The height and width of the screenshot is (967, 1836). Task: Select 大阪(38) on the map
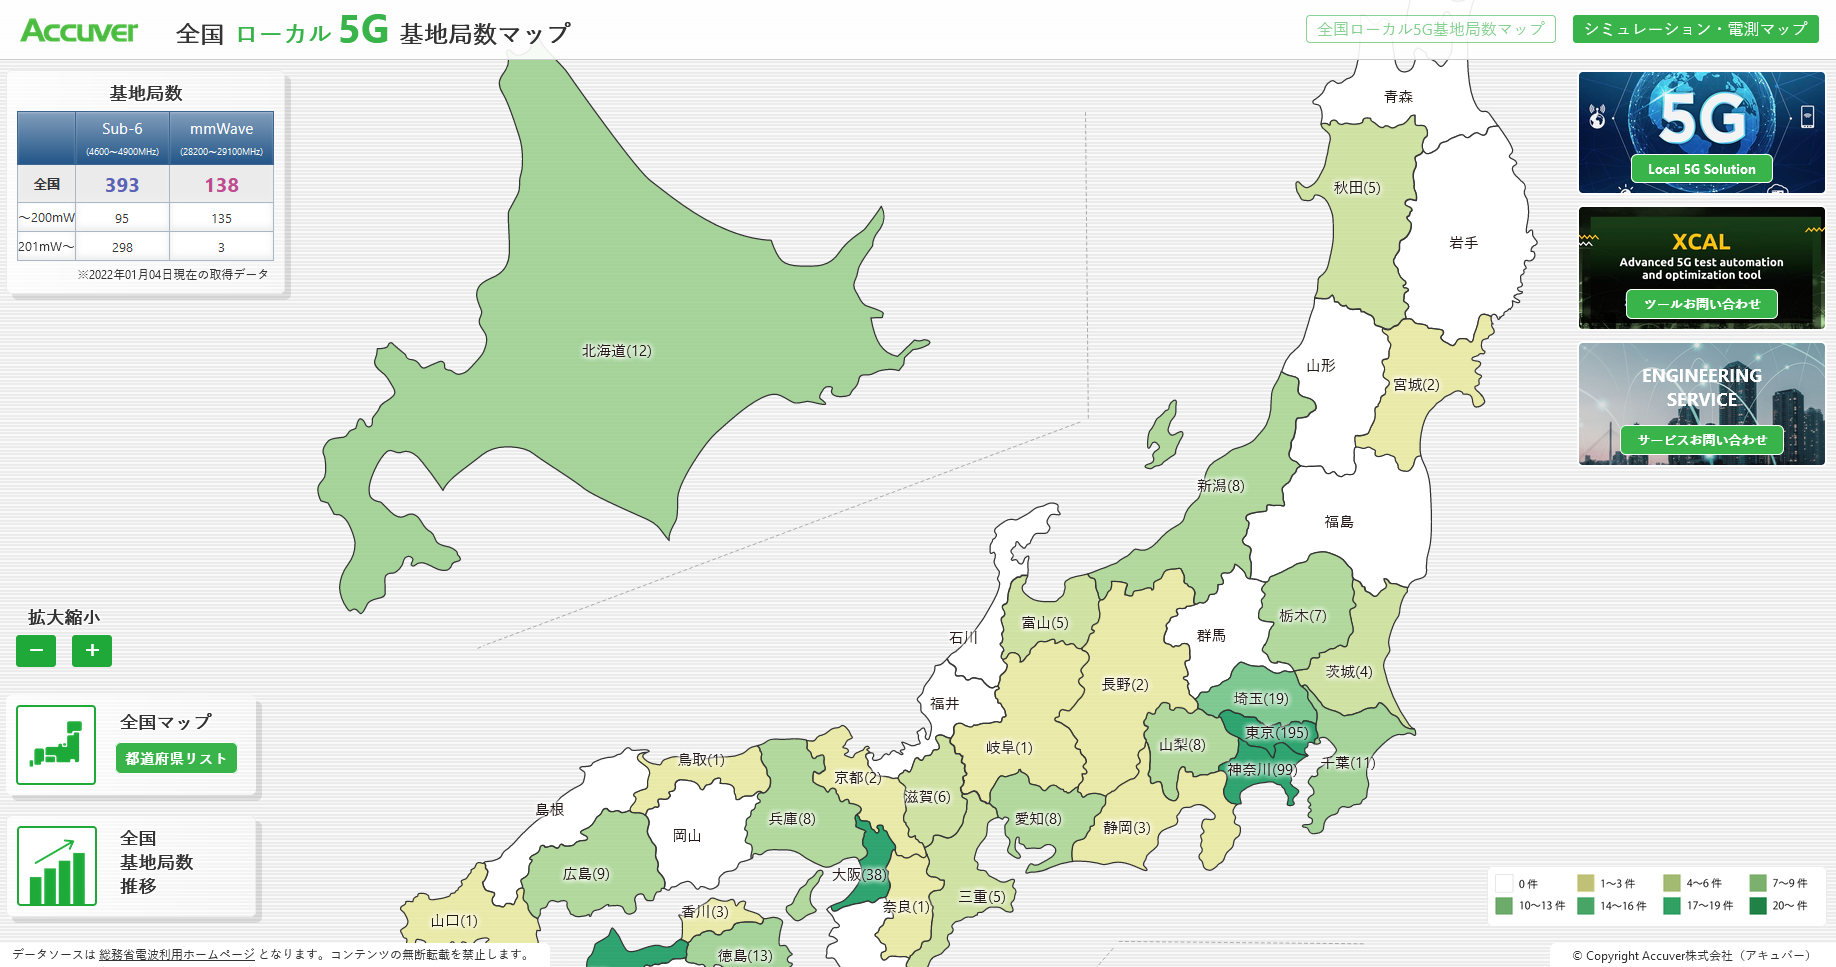(862, 875)
